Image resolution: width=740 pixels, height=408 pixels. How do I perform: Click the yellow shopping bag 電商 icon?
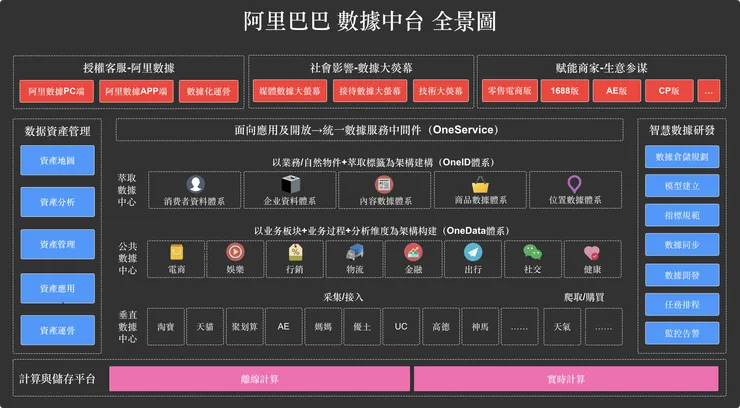pyautogui.click(x=177, y=252)
